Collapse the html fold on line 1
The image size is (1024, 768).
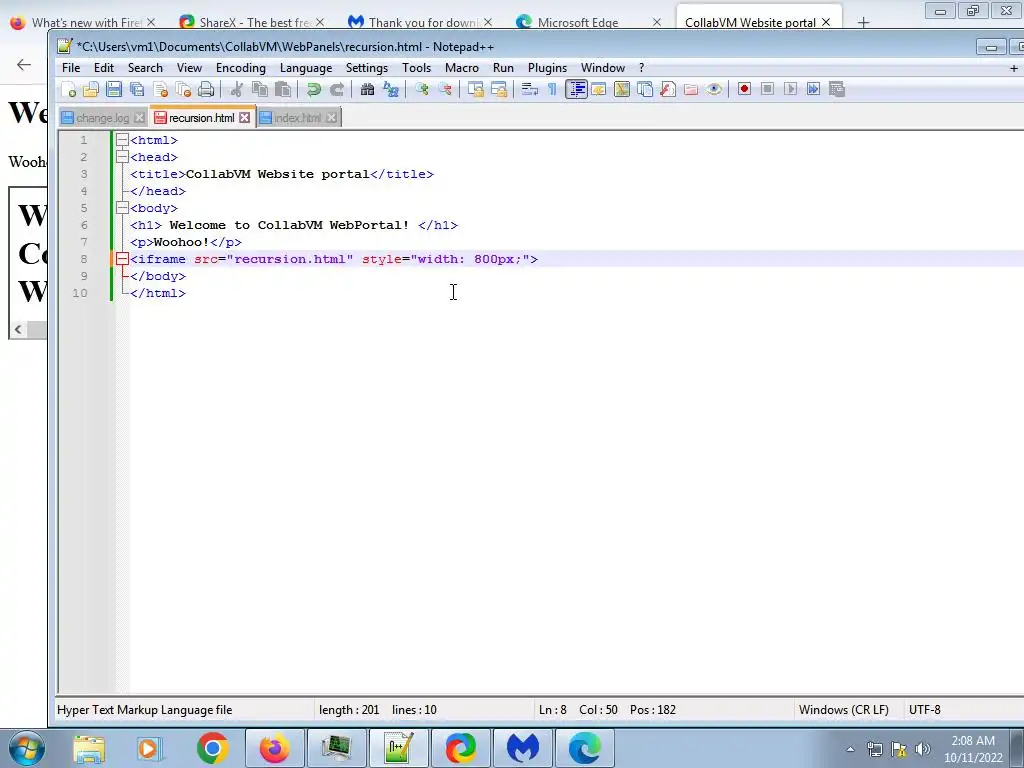122,140
